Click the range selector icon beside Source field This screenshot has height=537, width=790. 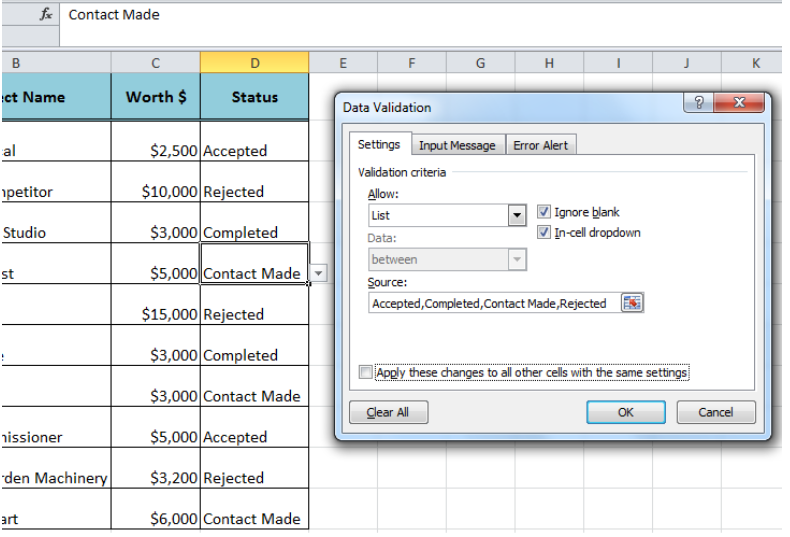tap(632, 303)
